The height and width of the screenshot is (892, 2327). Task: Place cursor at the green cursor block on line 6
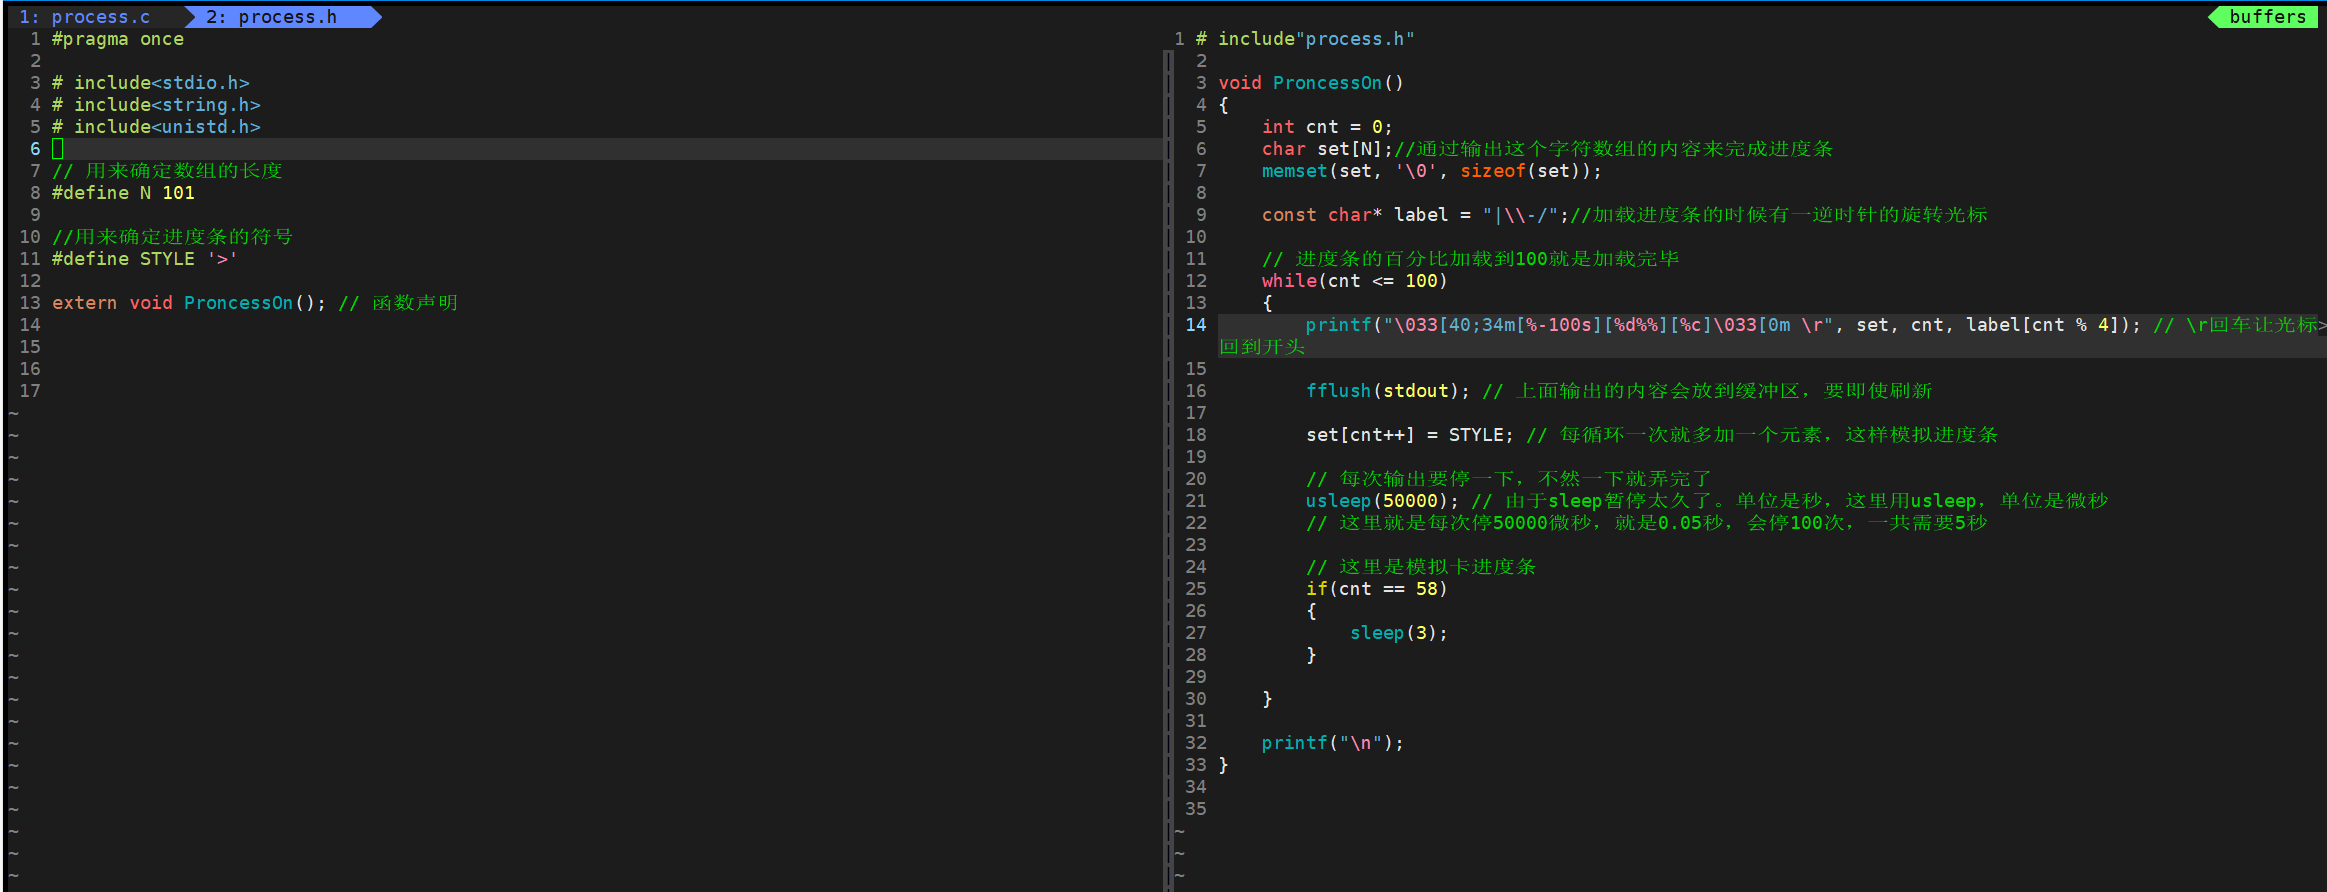coord(58,149)
